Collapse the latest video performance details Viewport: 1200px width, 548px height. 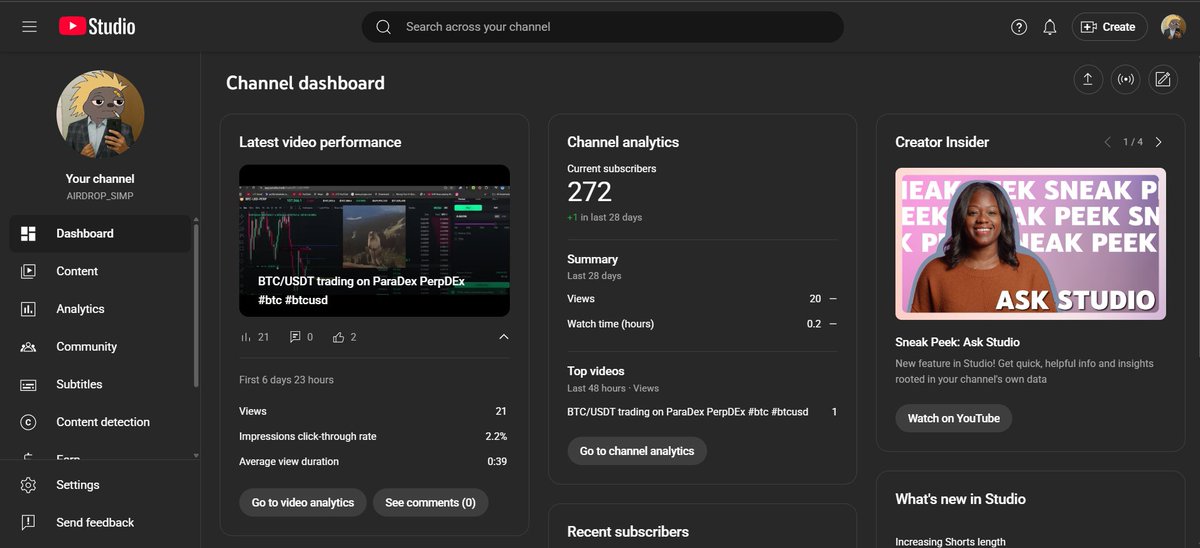click(x=503, y=337)
